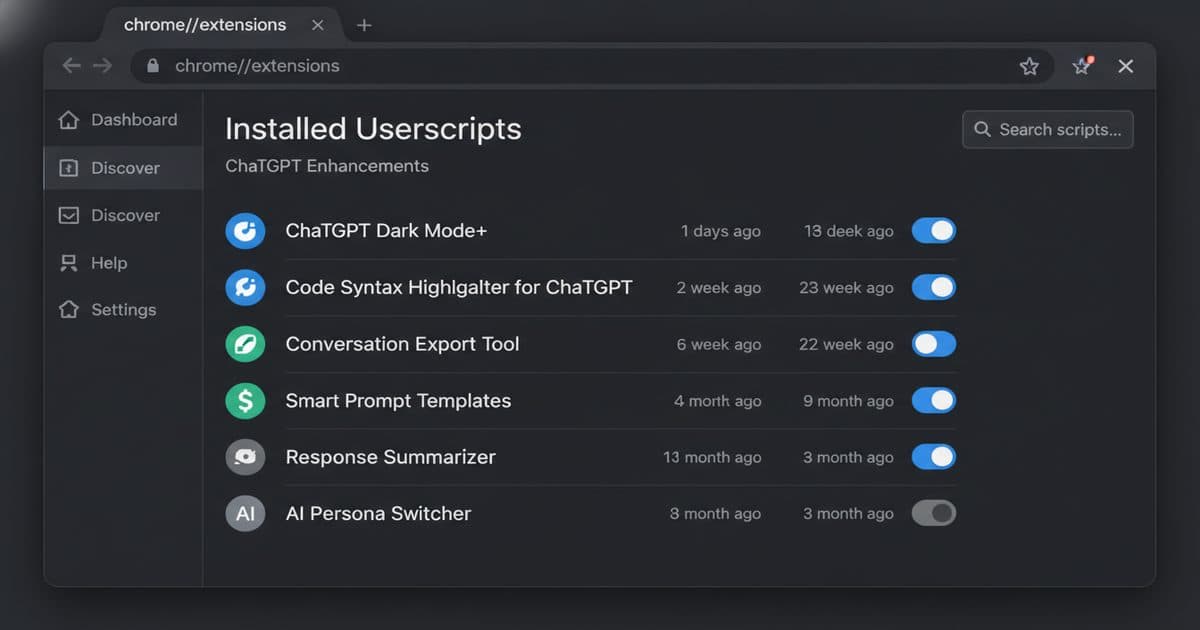This screenshot has width=1200, height=630.
Task: Click the chrome//extensions address bar
Action: [592, 66]
